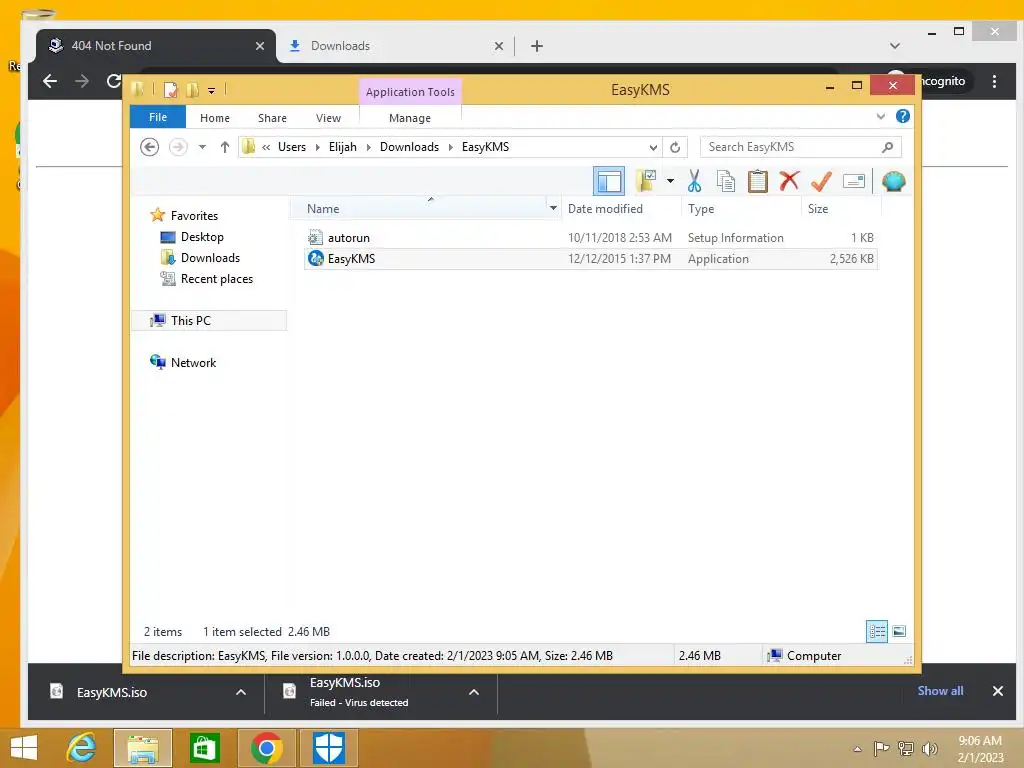Open the View ribbon tab
1024x768 pixels.
[x=328, y=118]
